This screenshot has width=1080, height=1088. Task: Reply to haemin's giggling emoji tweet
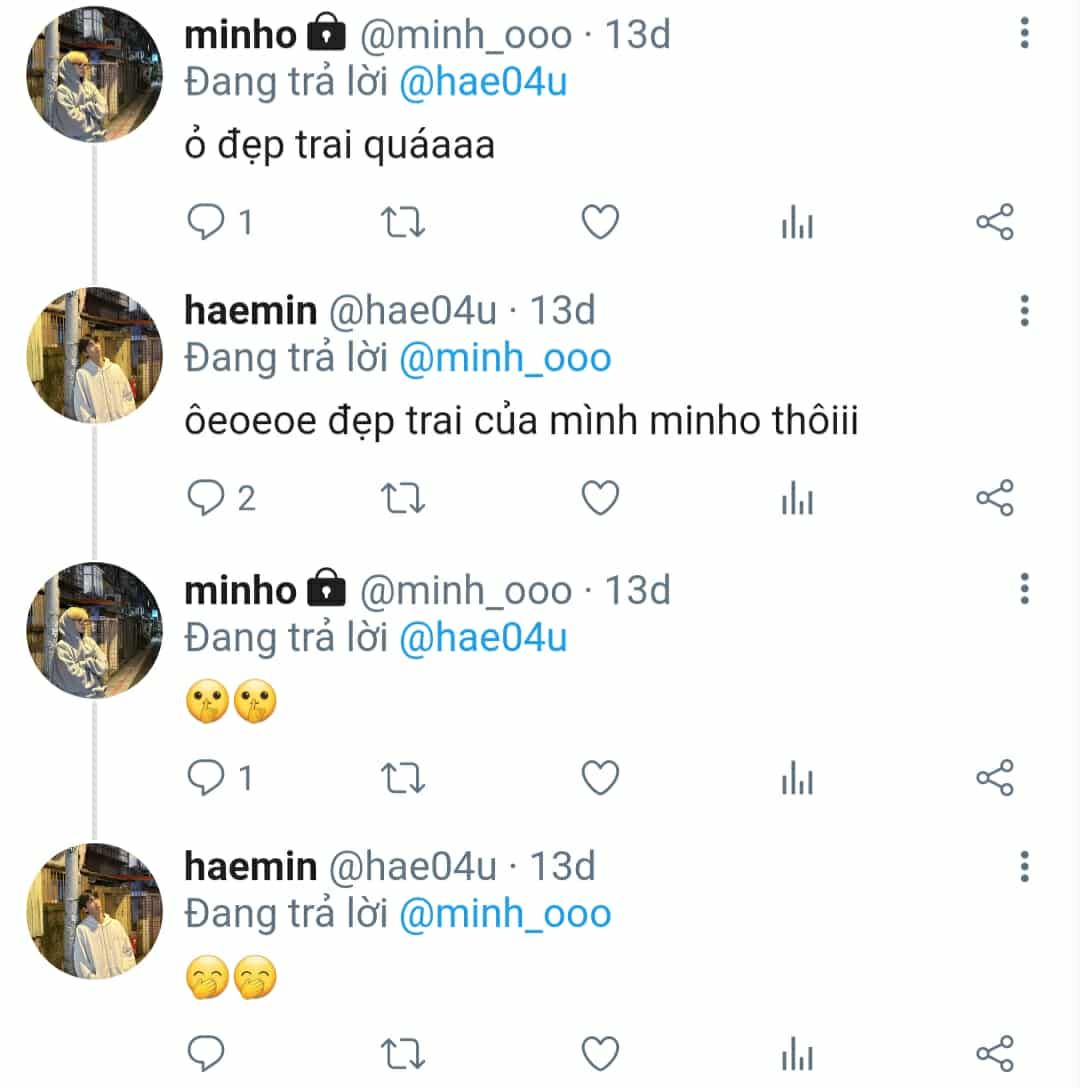coord(206,1053)
